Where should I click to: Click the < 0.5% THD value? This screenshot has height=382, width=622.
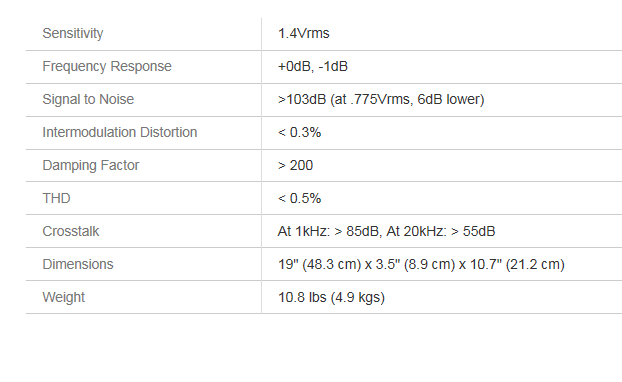tap(299, 198)
